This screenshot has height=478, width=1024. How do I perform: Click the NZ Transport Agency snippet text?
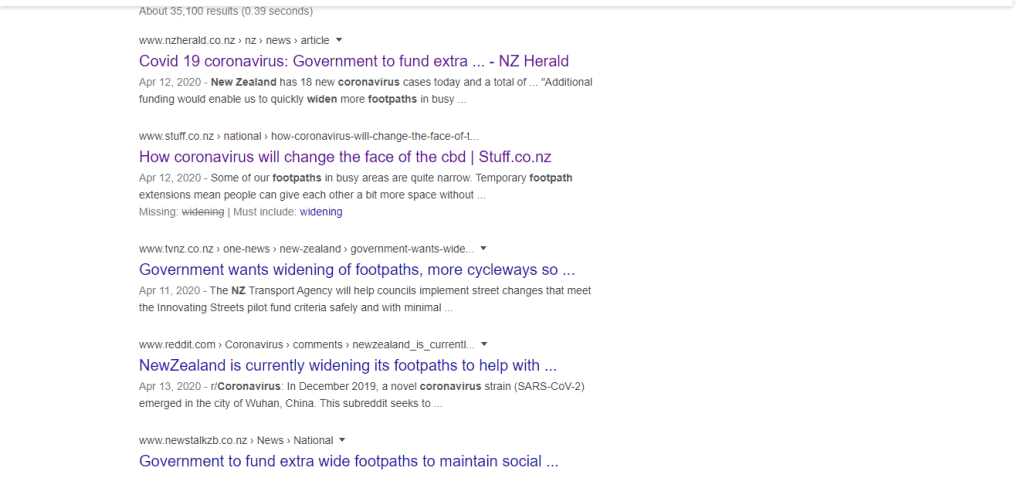pyautogui.click(x=365, y=299)
